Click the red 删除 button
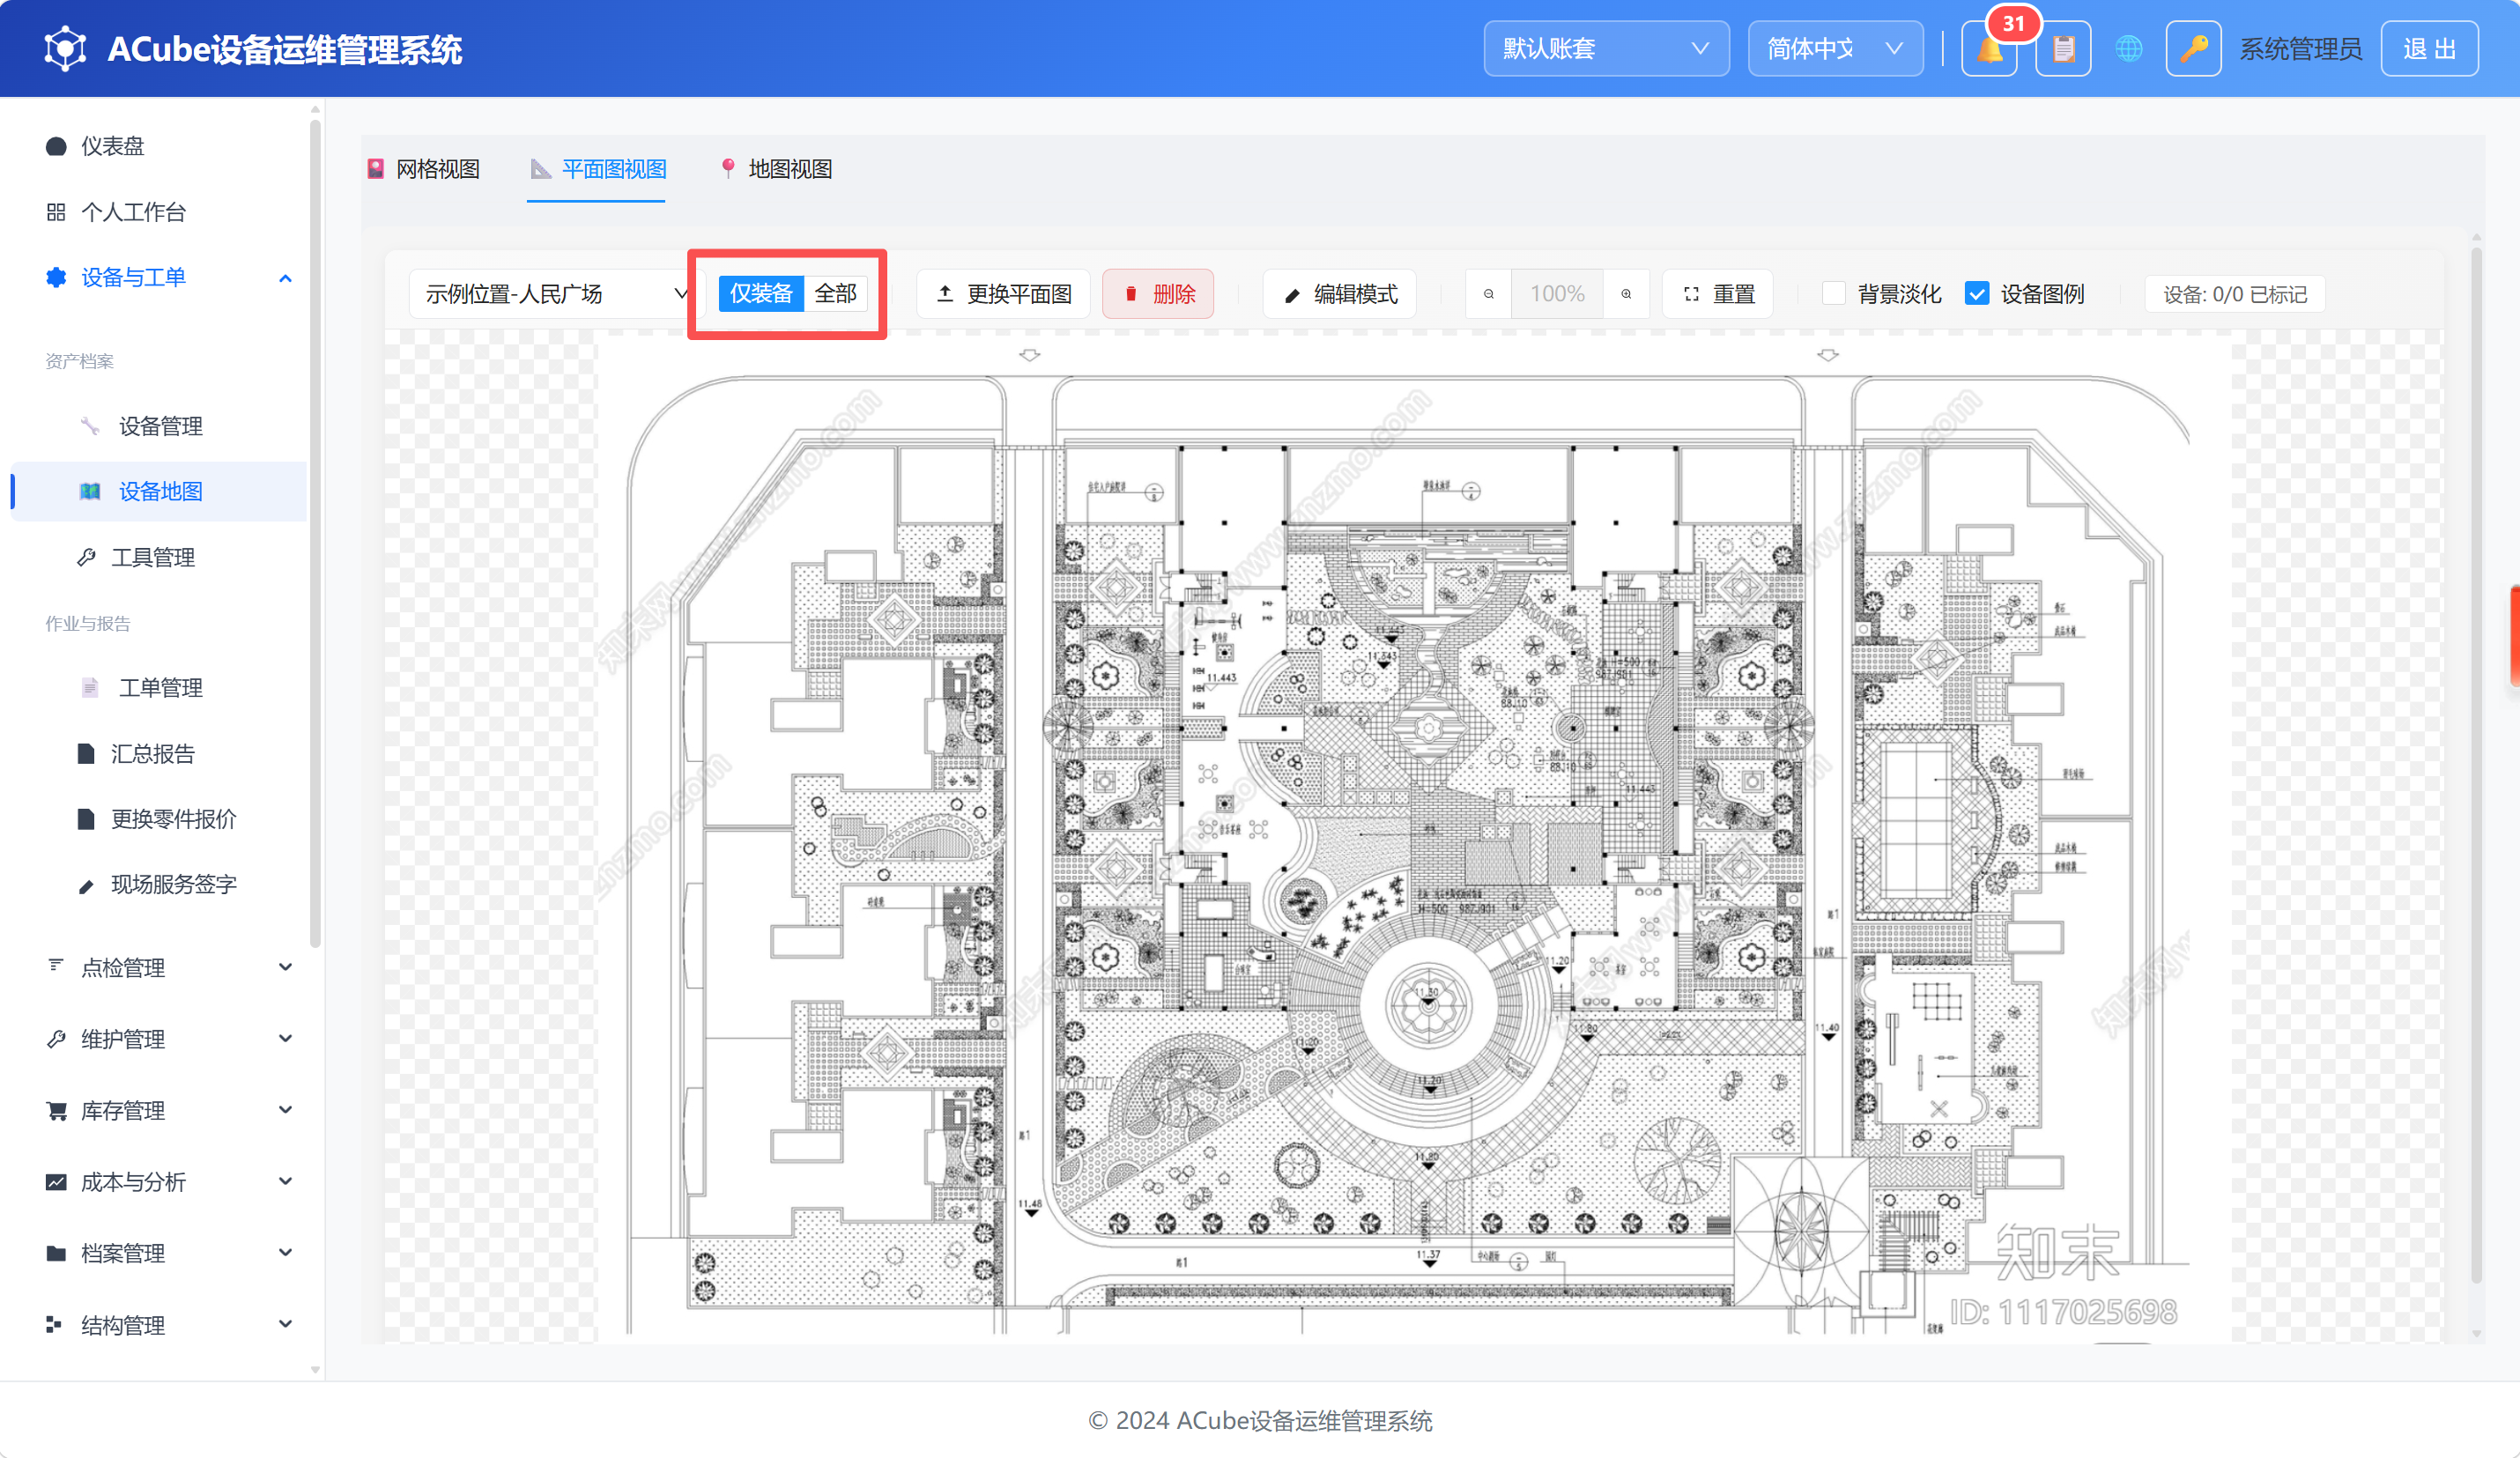 coord(1158,294)
